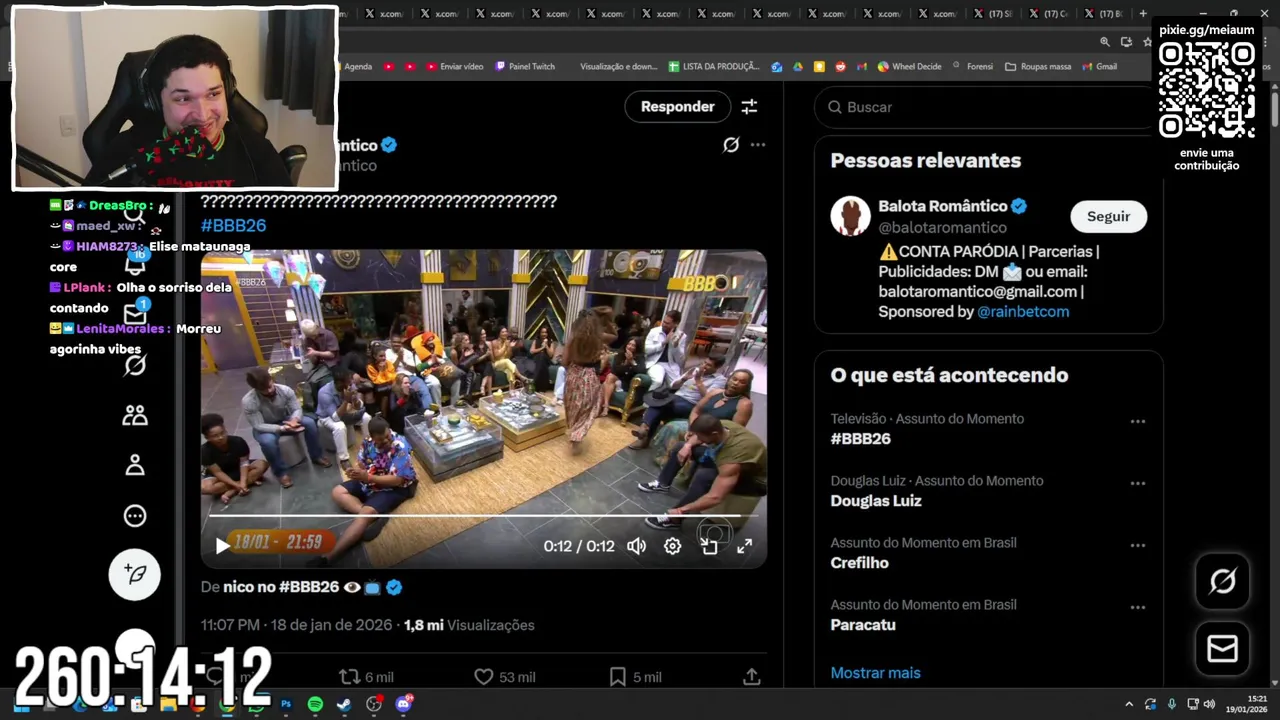Open video playback settings gear
Screen dimensions: 1280x720
pos(673,546)
